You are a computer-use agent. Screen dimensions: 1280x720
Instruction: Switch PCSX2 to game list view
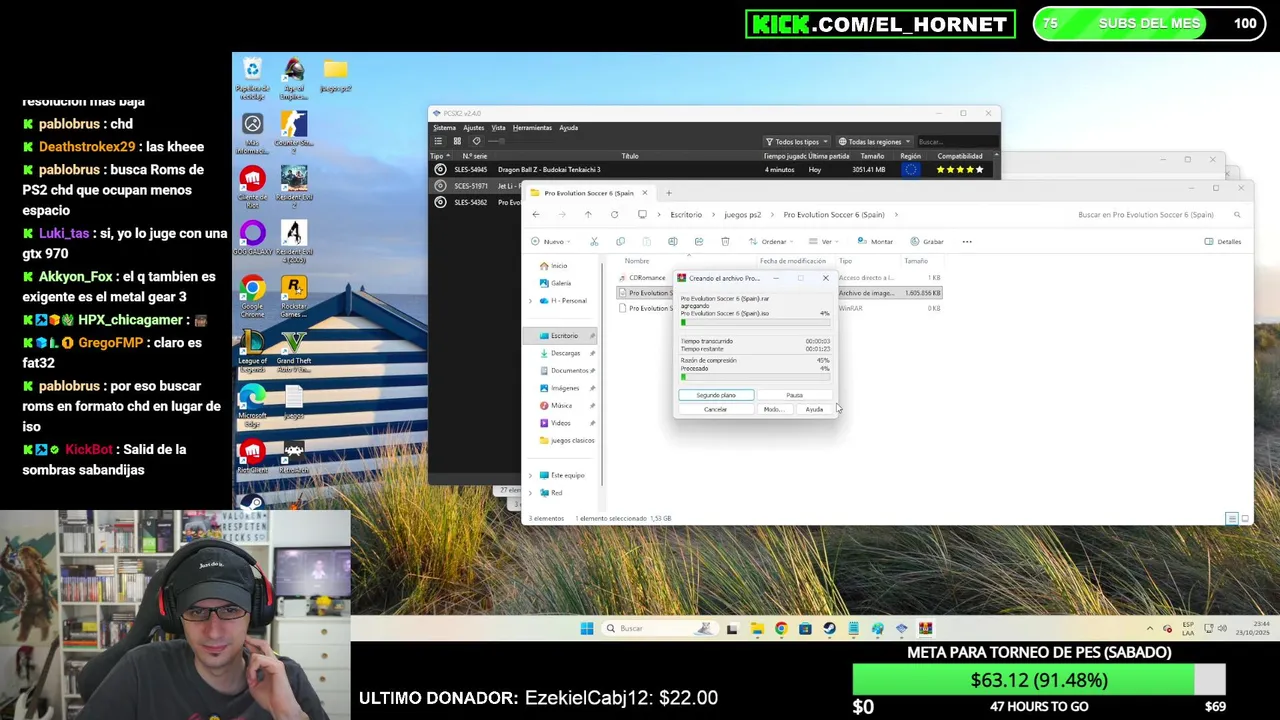point(438,141)
